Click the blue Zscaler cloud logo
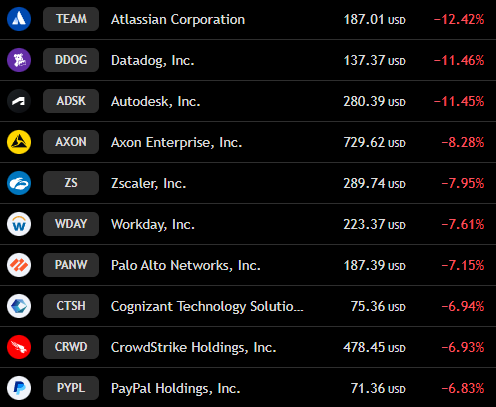496x407 pixels. click(19, 183)
